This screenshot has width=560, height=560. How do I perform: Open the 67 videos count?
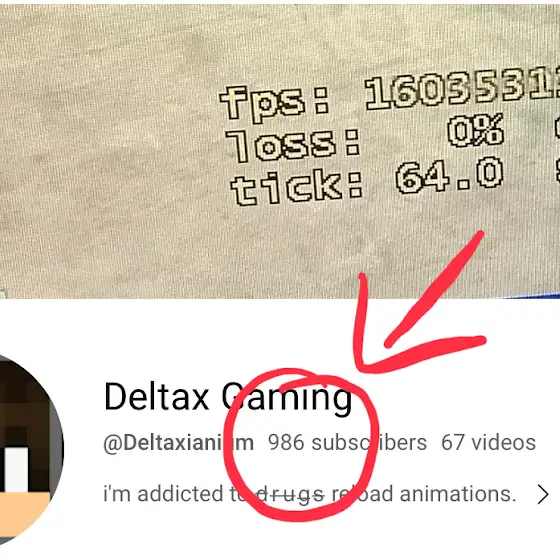(x=488, y=443)
